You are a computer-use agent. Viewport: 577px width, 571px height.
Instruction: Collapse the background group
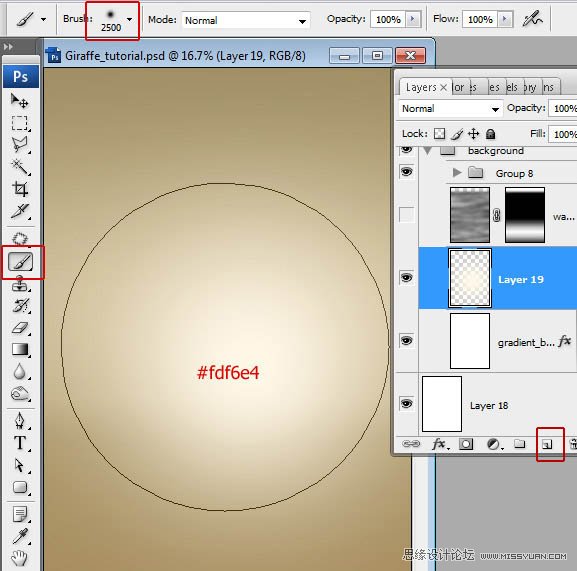[427, 150]
